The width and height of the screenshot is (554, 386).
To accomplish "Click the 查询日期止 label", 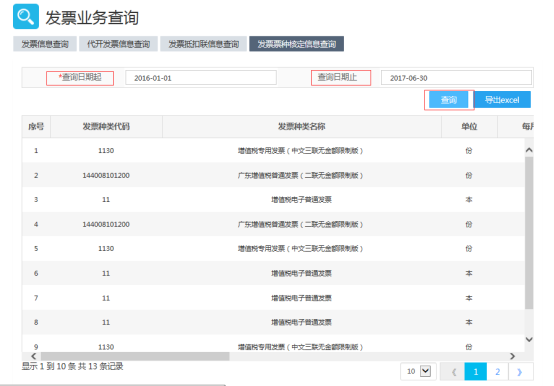I will point(337,77).
